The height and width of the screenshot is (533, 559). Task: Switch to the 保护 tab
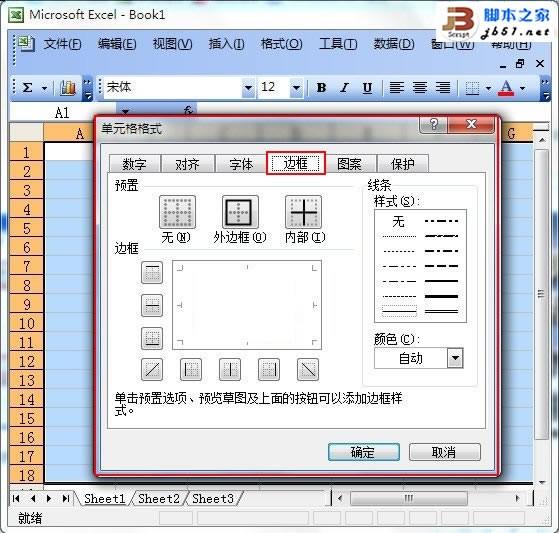click(x=403, y=164)
